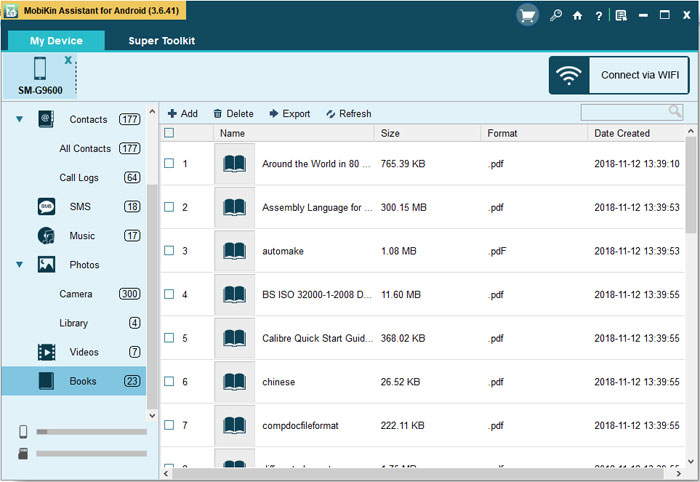Click the book list scroll down arrow

(x=691, y=461)
